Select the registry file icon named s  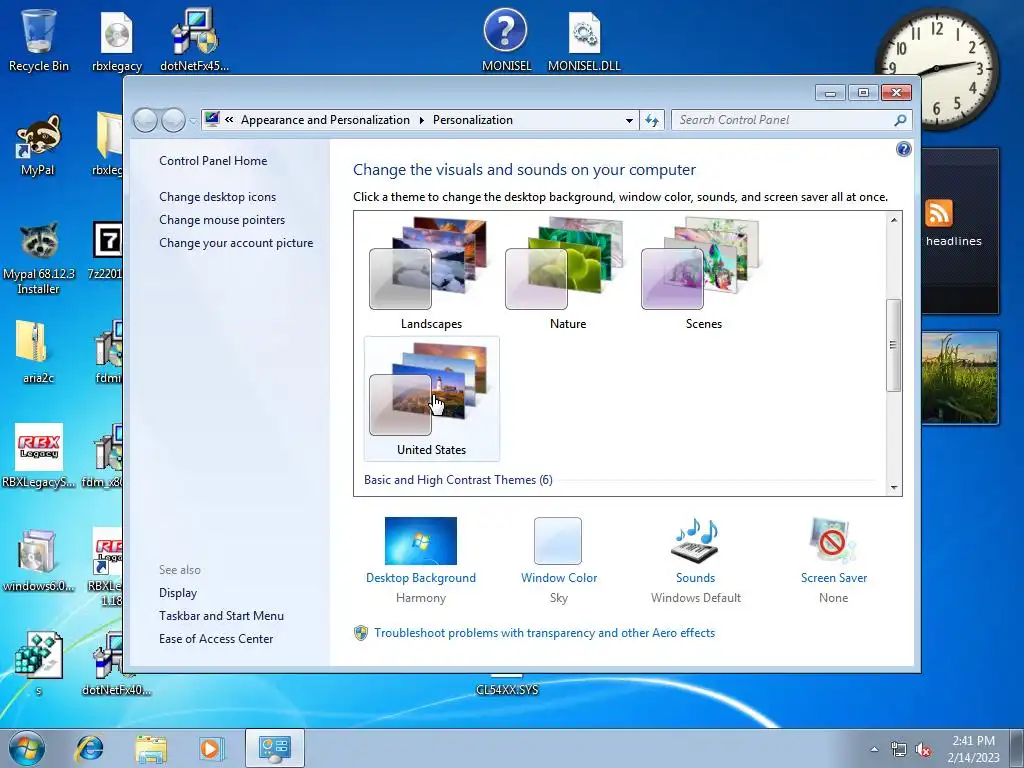(39, 664)
